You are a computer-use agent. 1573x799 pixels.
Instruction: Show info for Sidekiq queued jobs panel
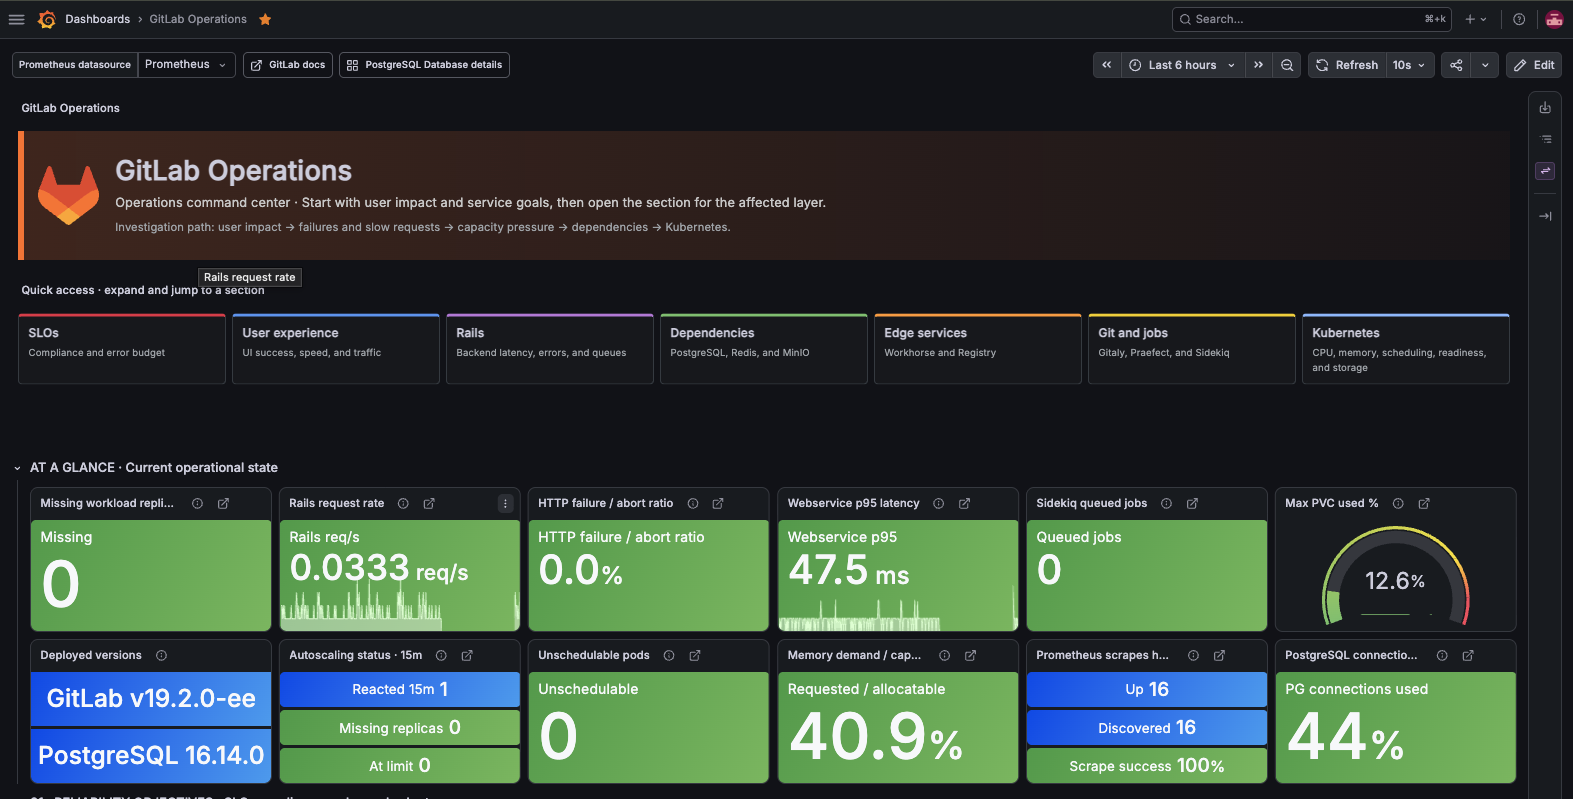[x=1166, y=503]
